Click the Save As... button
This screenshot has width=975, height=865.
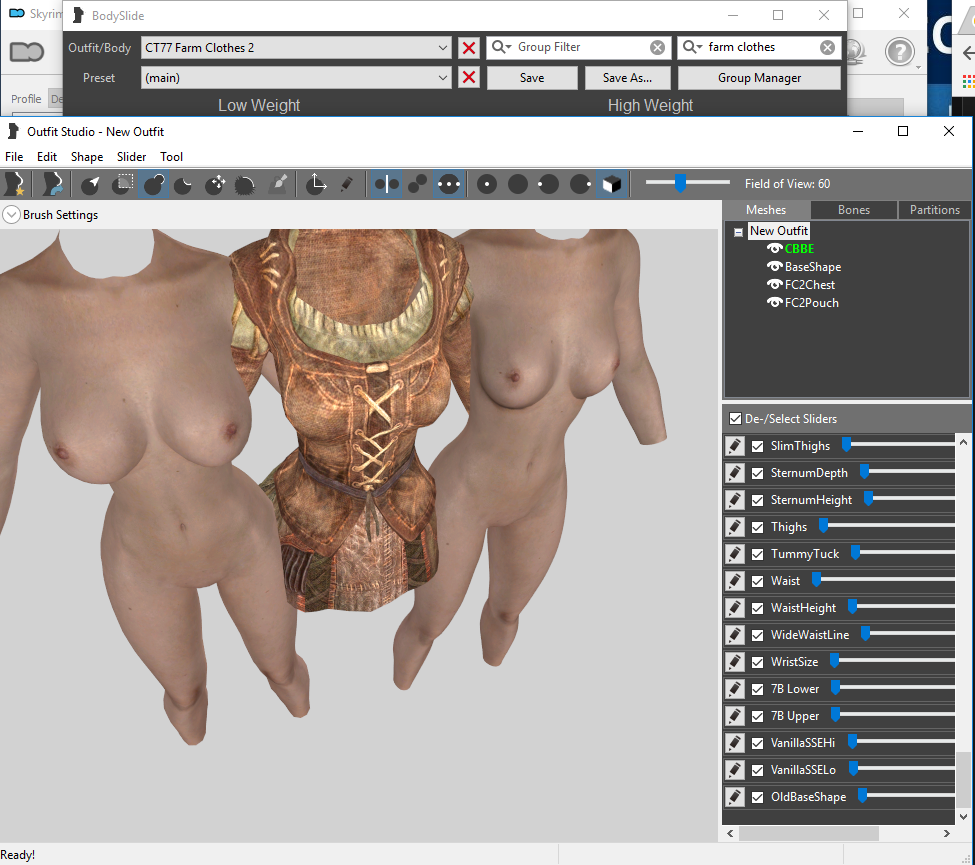click(x=627, y=78)
